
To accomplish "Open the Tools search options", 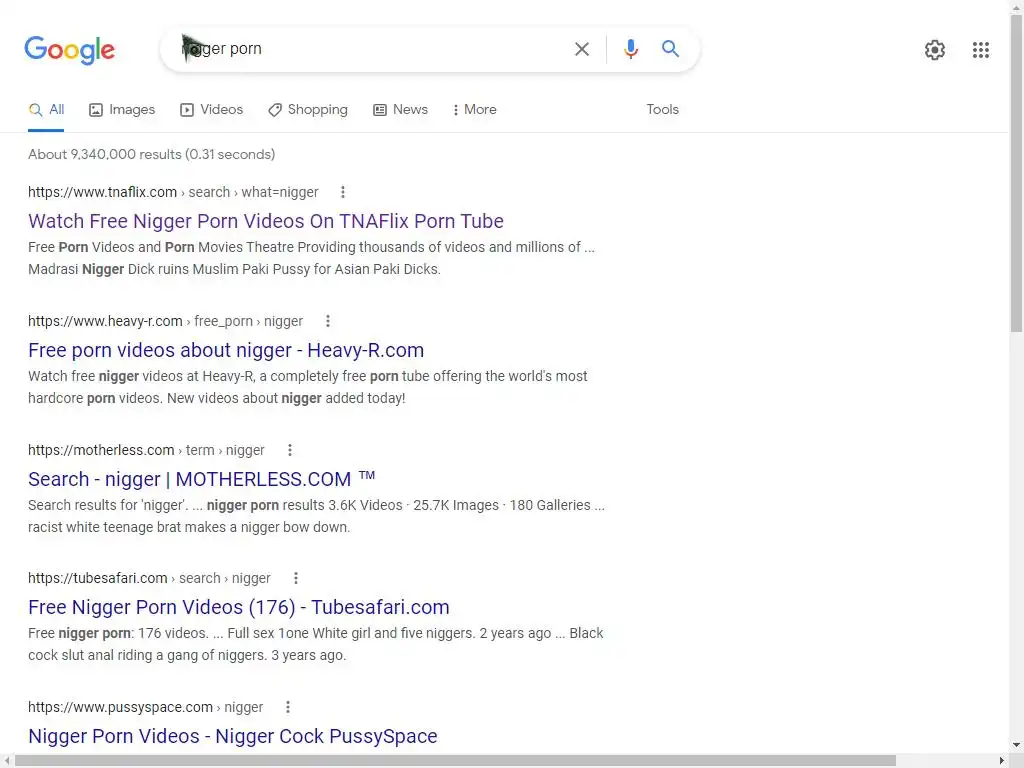I will point(662,110).
